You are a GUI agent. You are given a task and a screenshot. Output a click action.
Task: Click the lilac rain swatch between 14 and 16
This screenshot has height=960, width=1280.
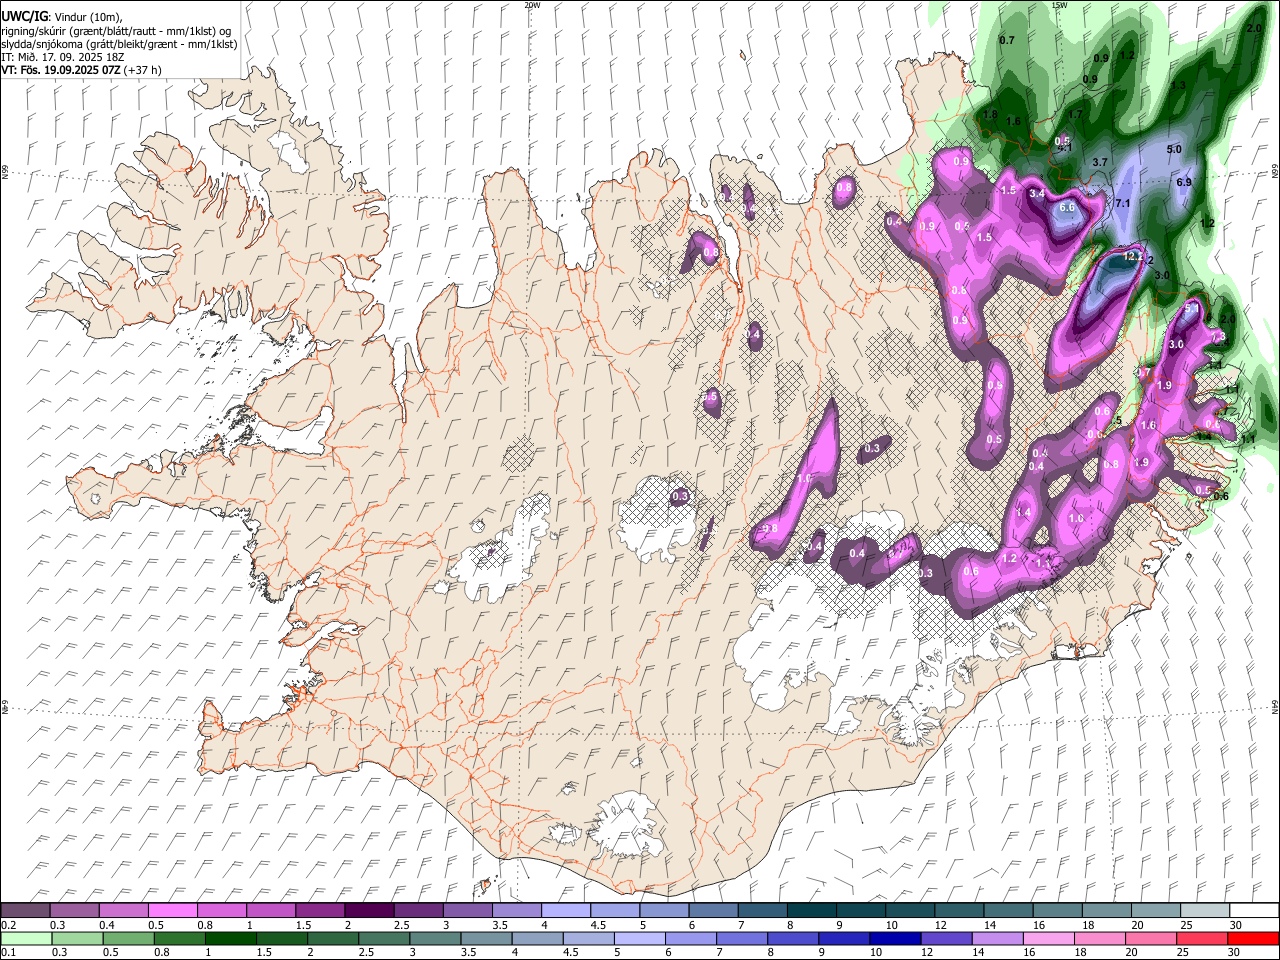[x=997, y=938]
